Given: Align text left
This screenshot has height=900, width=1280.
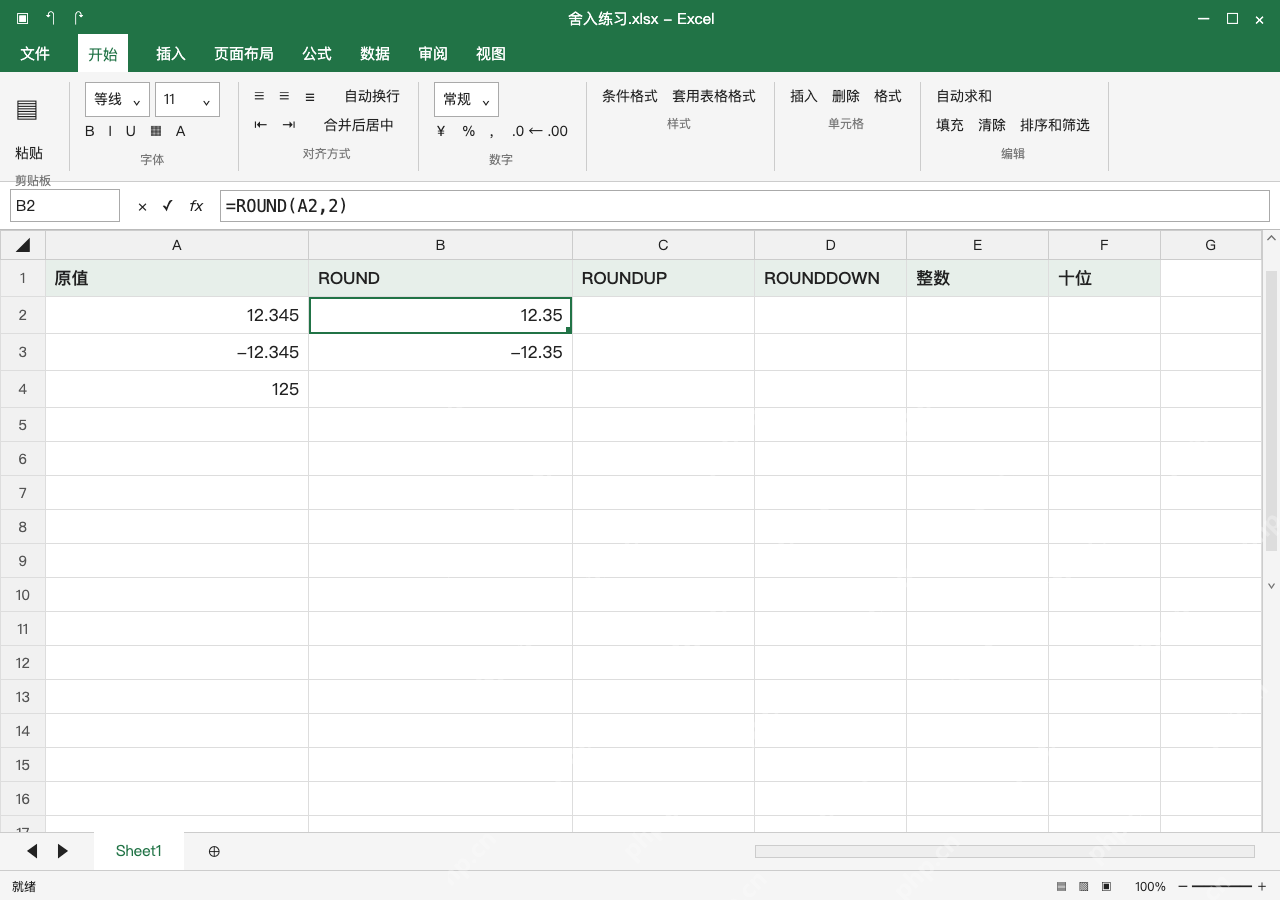Looking at the screenshot, I should coord(259,96).
